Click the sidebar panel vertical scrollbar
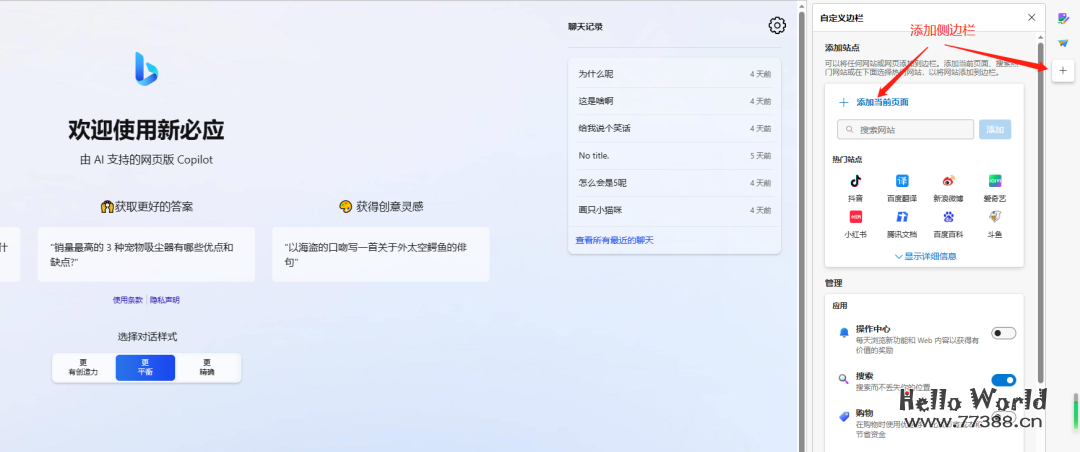Image resolution: width=1080 pixels, height=452 pixels. 1041,211
